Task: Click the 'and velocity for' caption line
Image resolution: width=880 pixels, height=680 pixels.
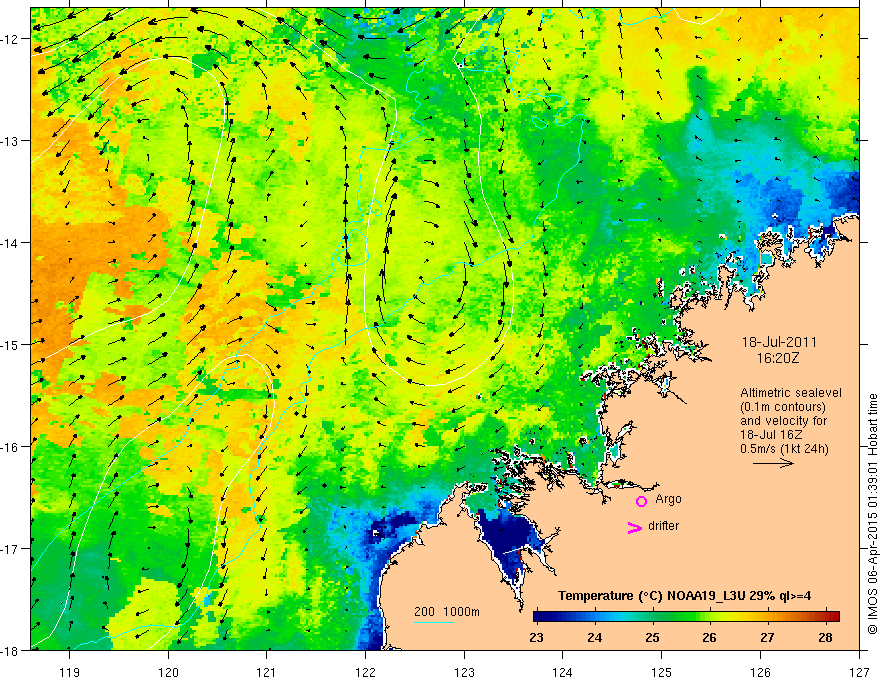Action: pos(783,421)
